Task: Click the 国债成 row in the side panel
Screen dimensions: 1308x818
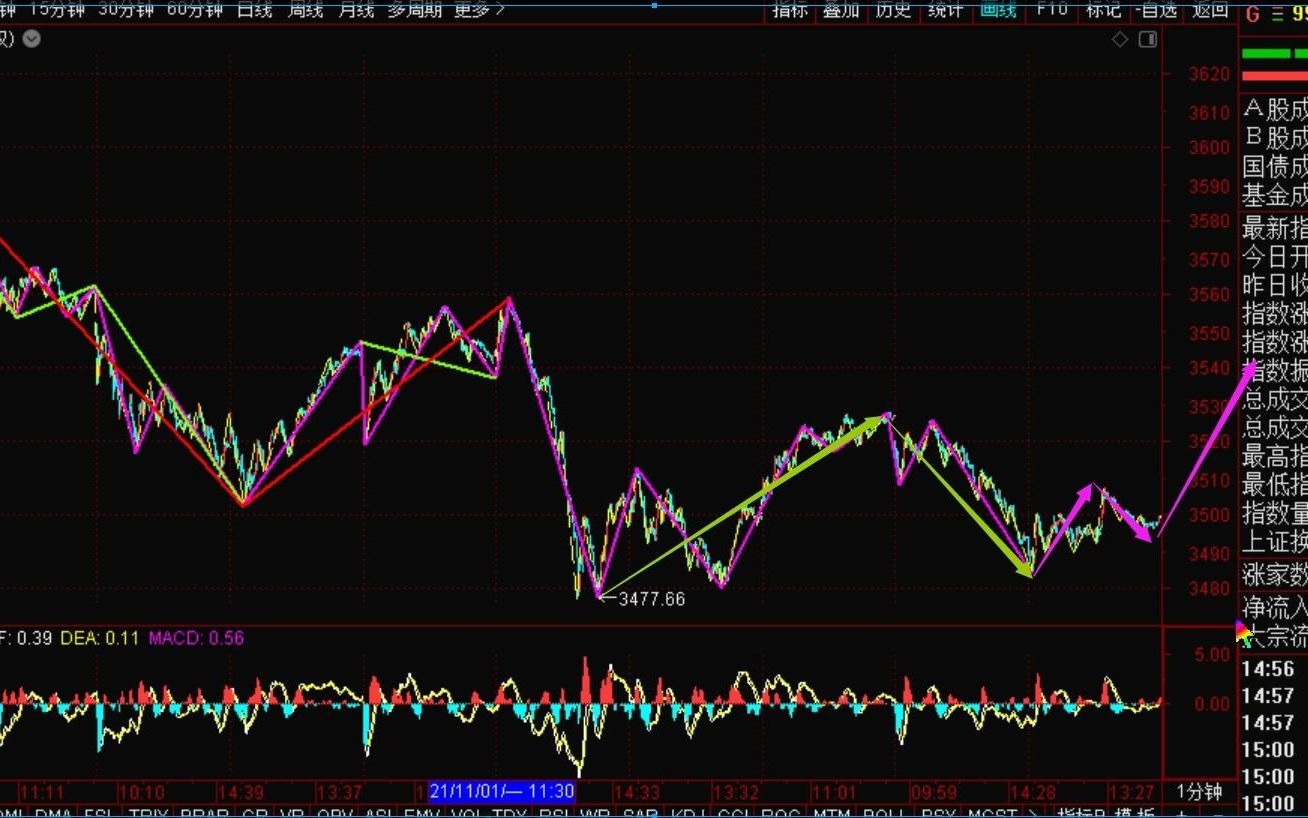Action: (1274, 166)
